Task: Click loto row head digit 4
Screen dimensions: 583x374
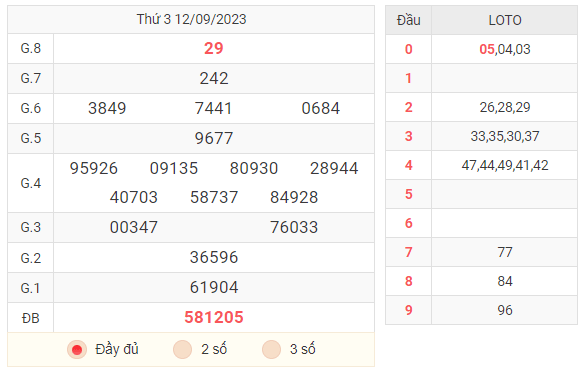Action: pyautogui.click(x=409, y=165)
